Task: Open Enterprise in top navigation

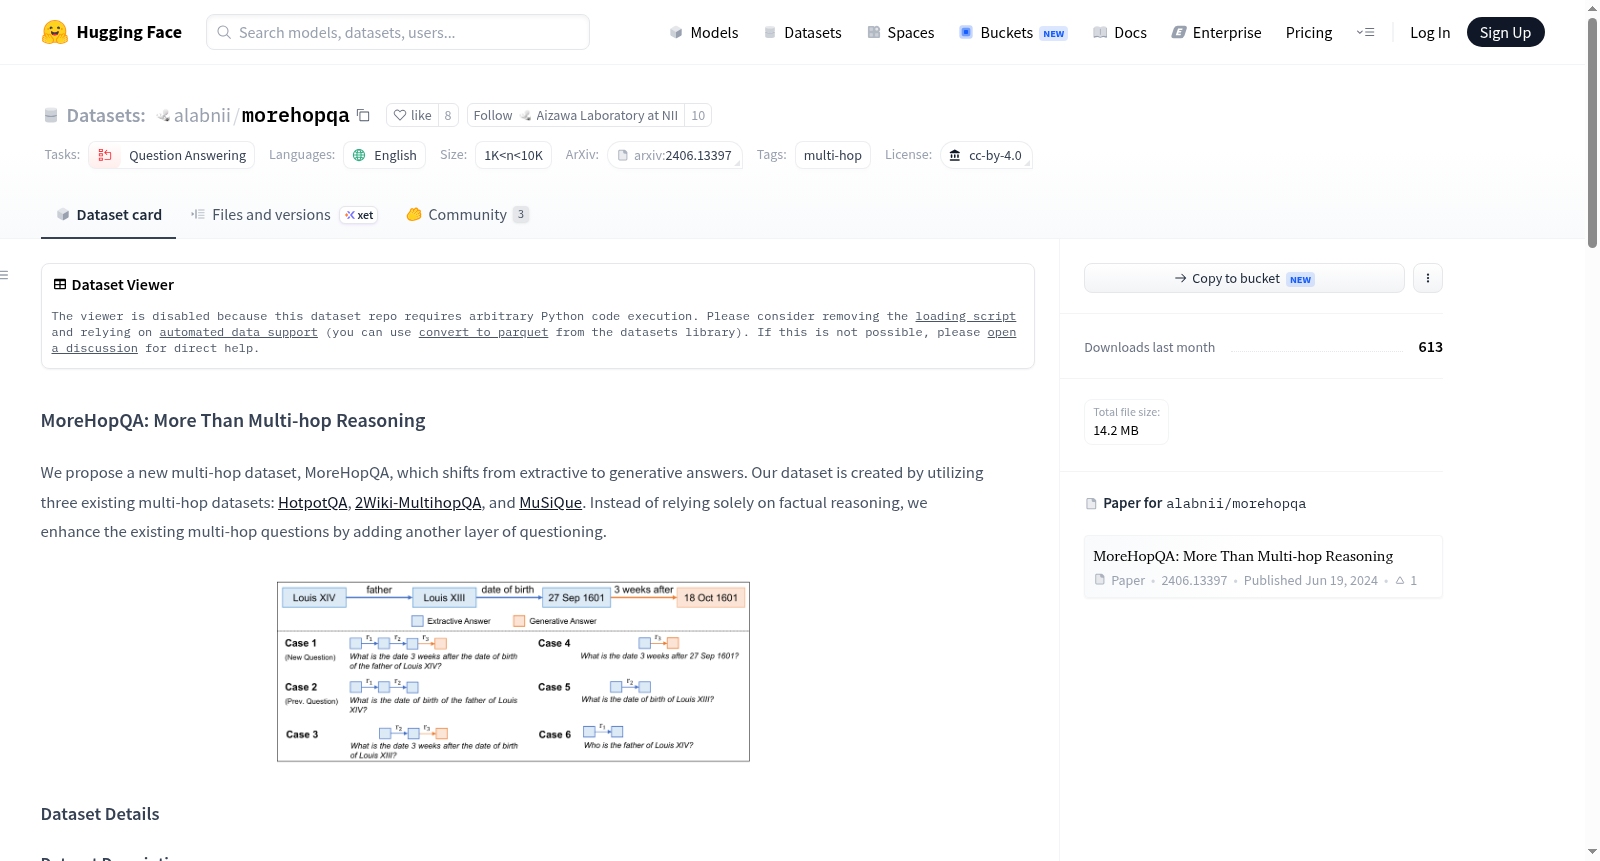Action: click(1216, 32)
